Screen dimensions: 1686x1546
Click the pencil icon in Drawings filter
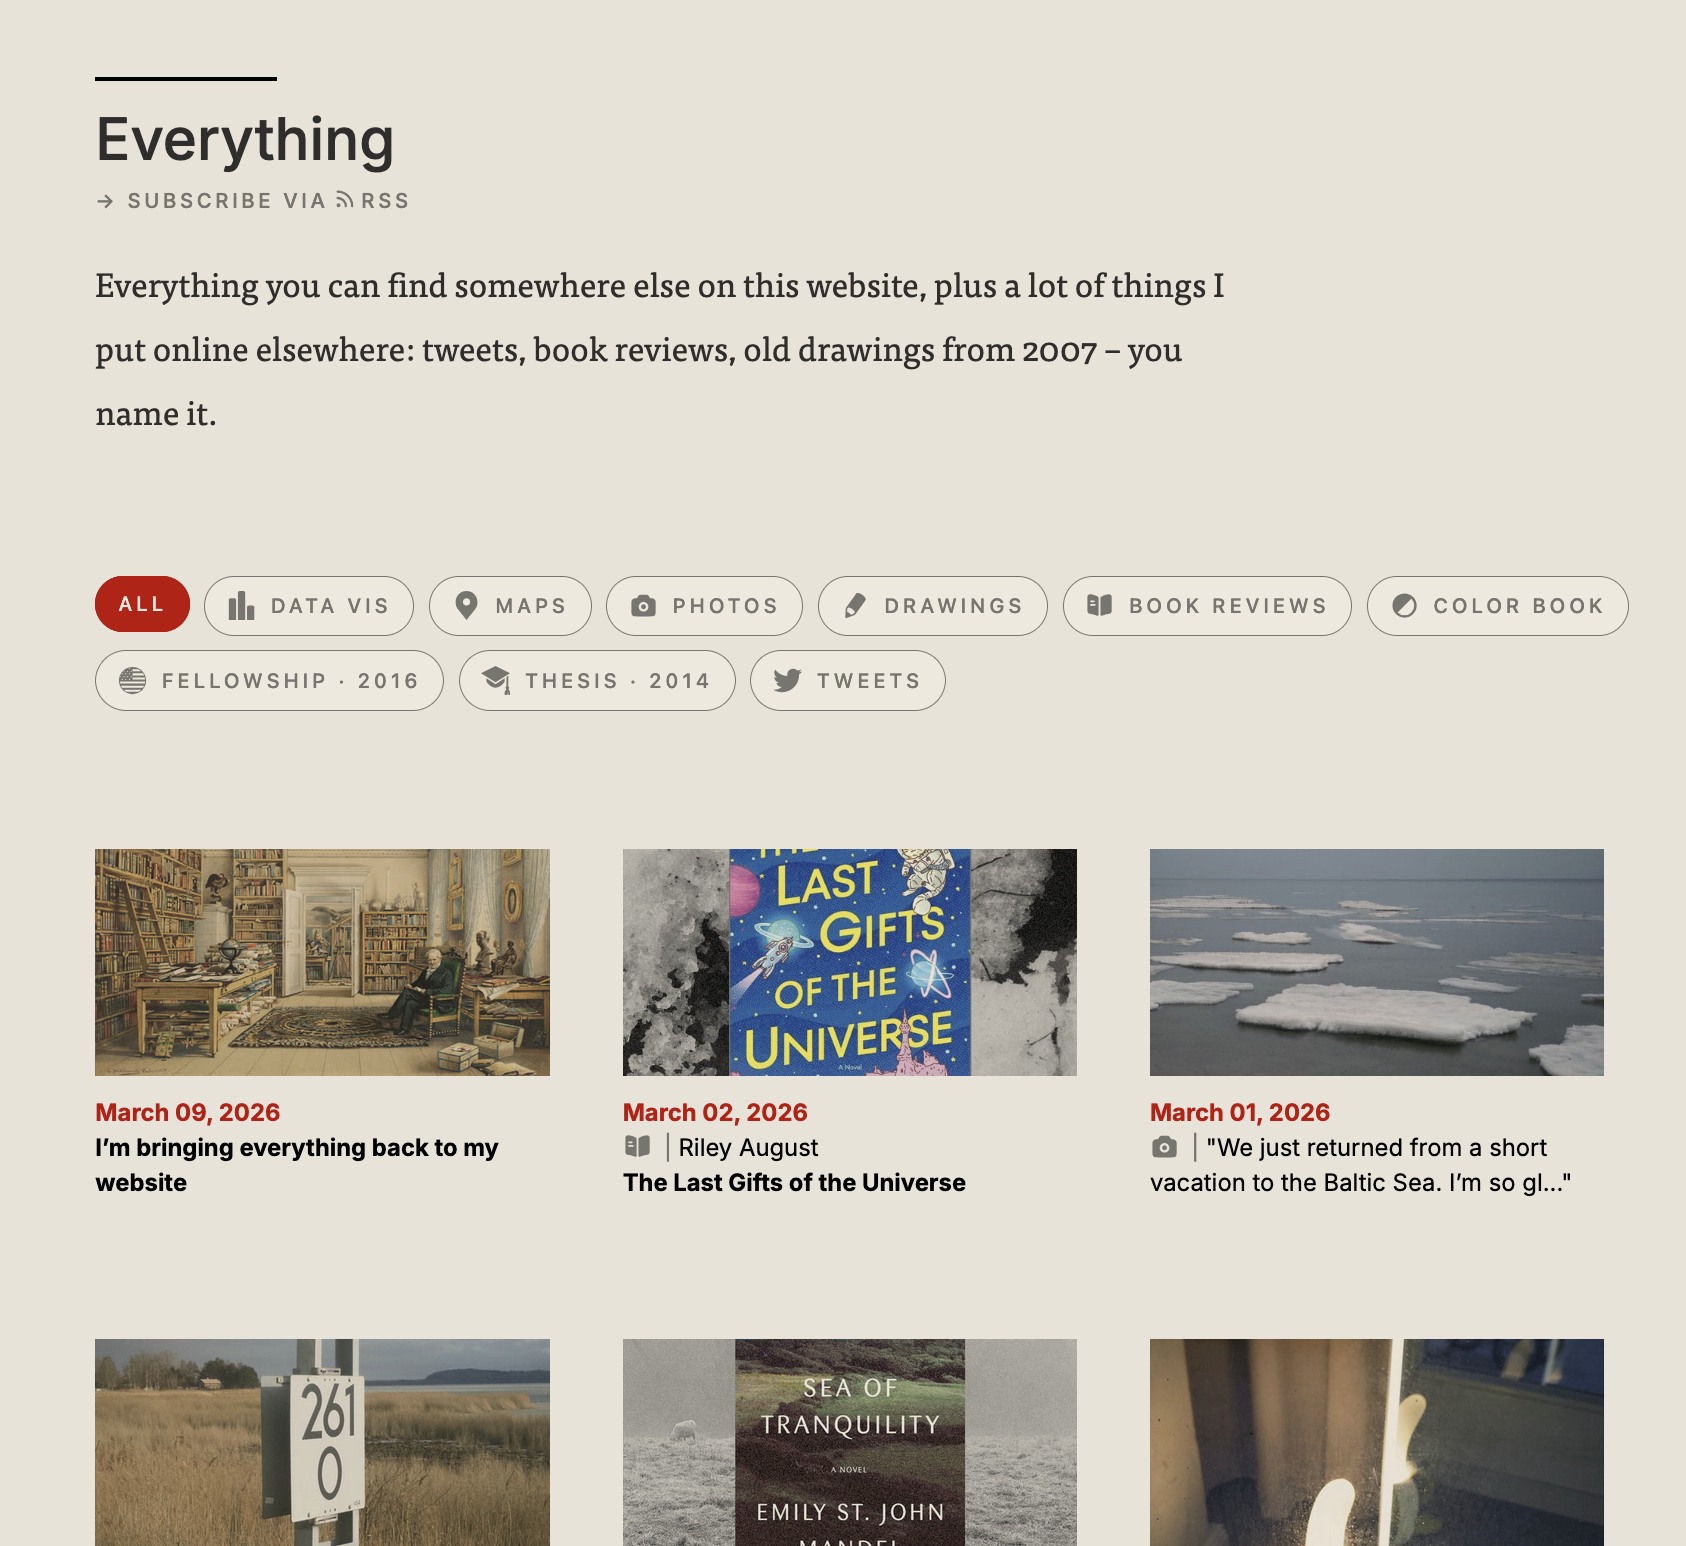(x=855, y=606)
